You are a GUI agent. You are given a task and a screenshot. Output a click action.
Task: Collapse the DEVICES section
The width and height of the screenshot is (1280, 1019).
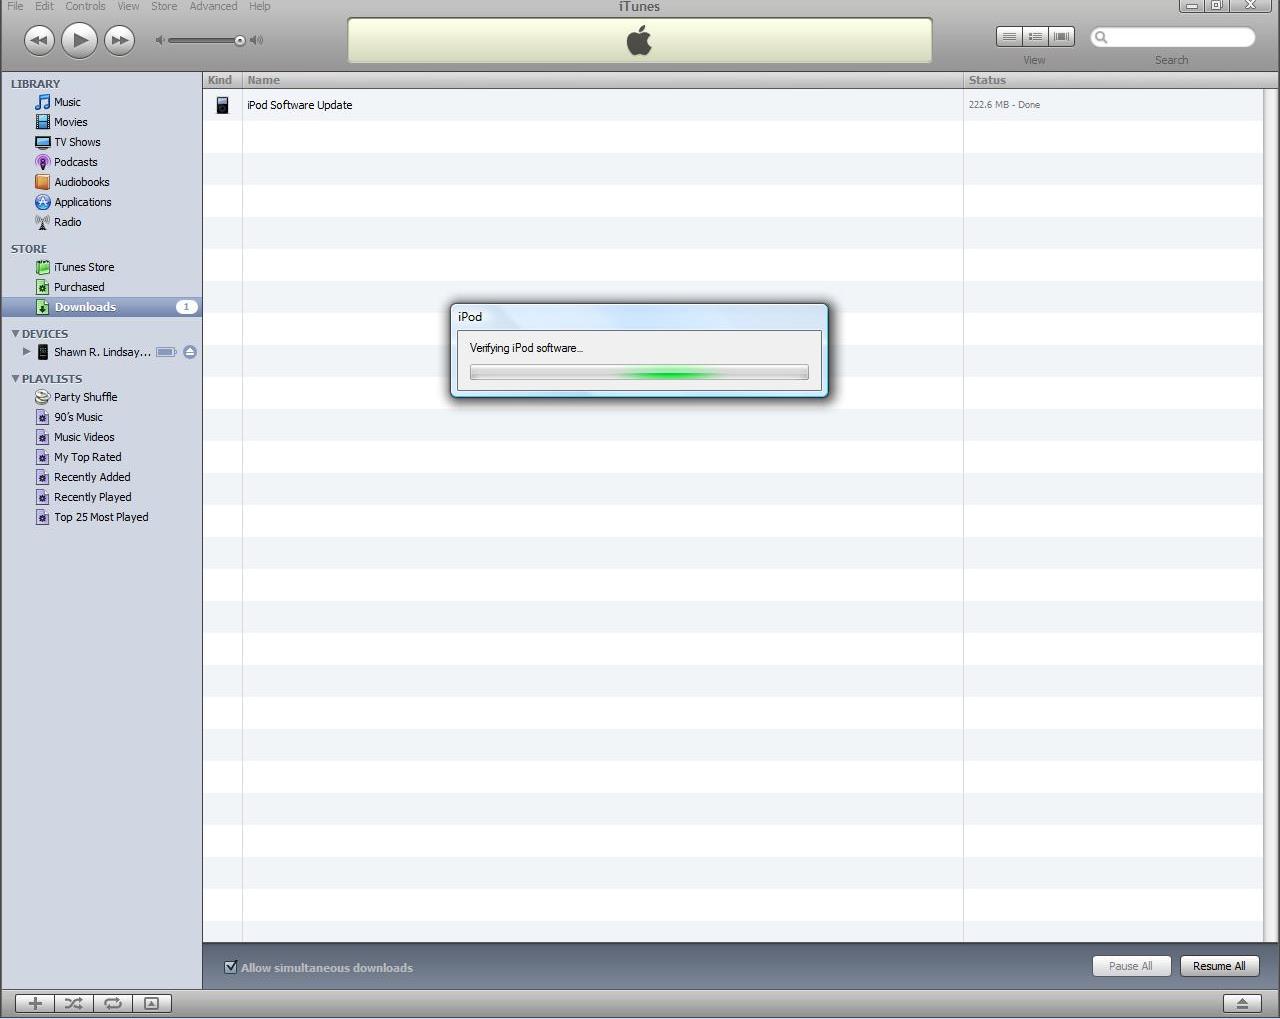point(15,333)
